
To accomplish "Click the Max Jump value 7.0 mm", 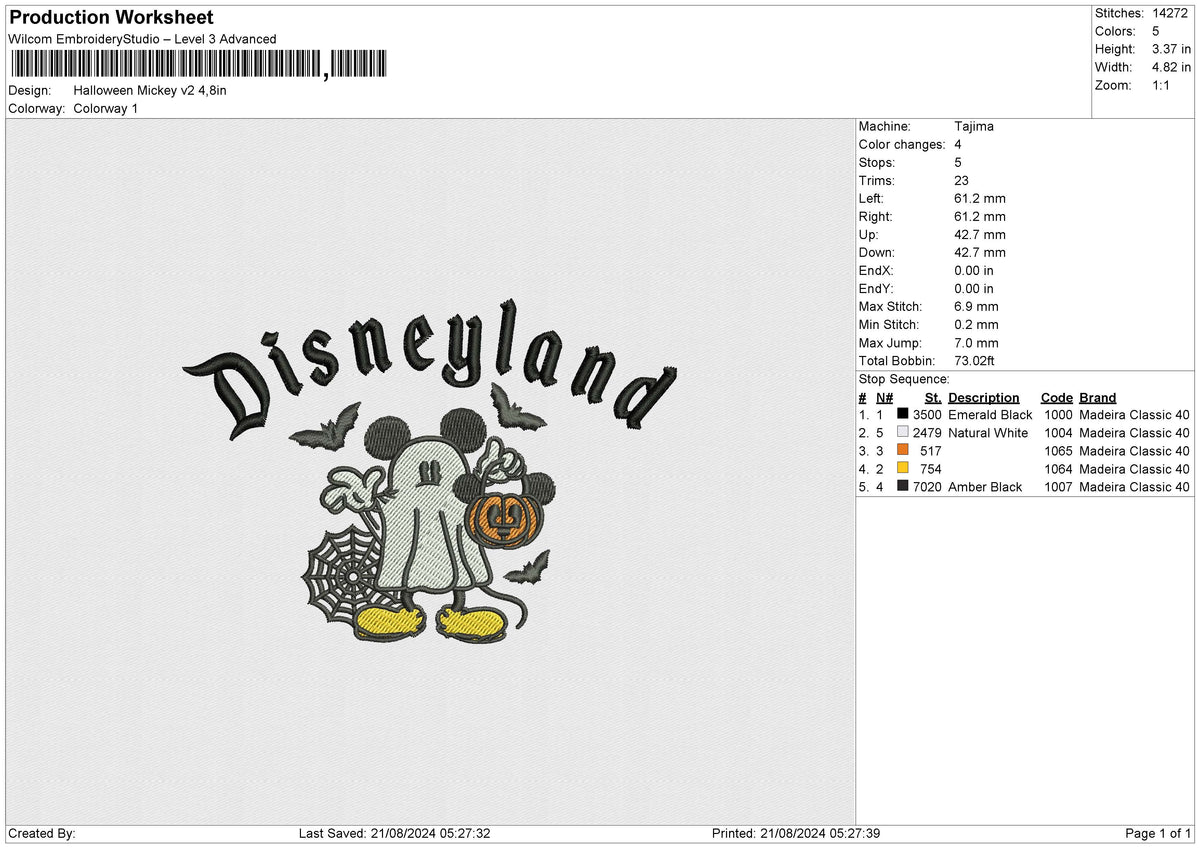I will 976,343.
